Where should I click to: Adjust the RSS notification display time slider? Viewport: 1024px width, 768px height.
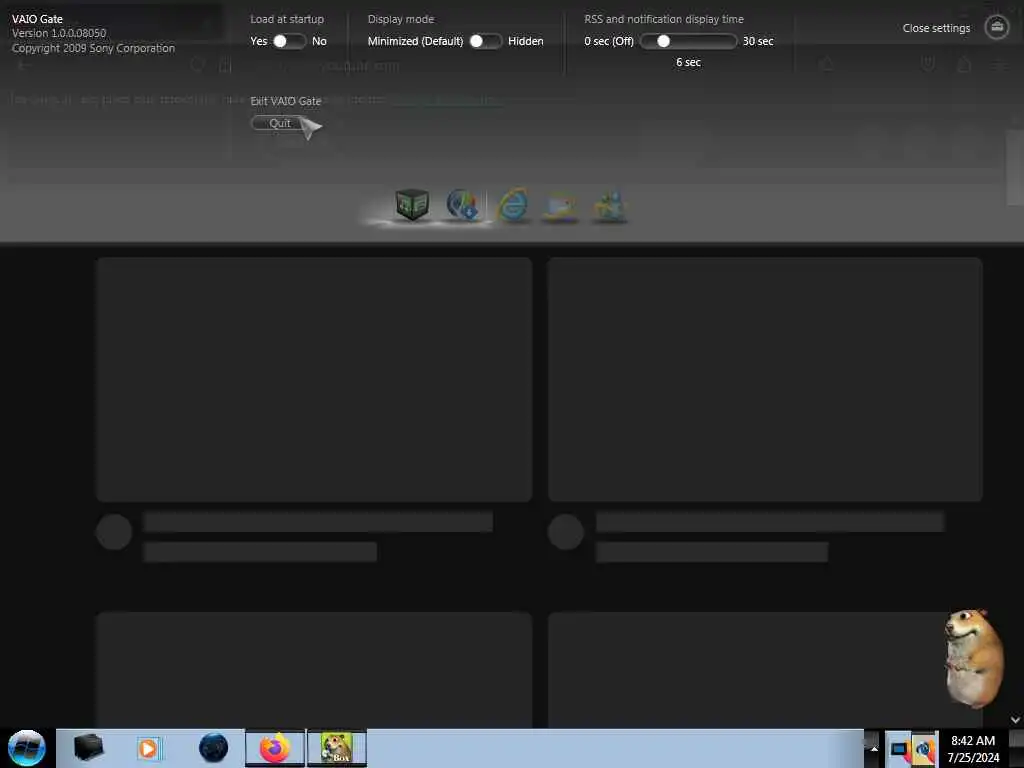point(688,41)
